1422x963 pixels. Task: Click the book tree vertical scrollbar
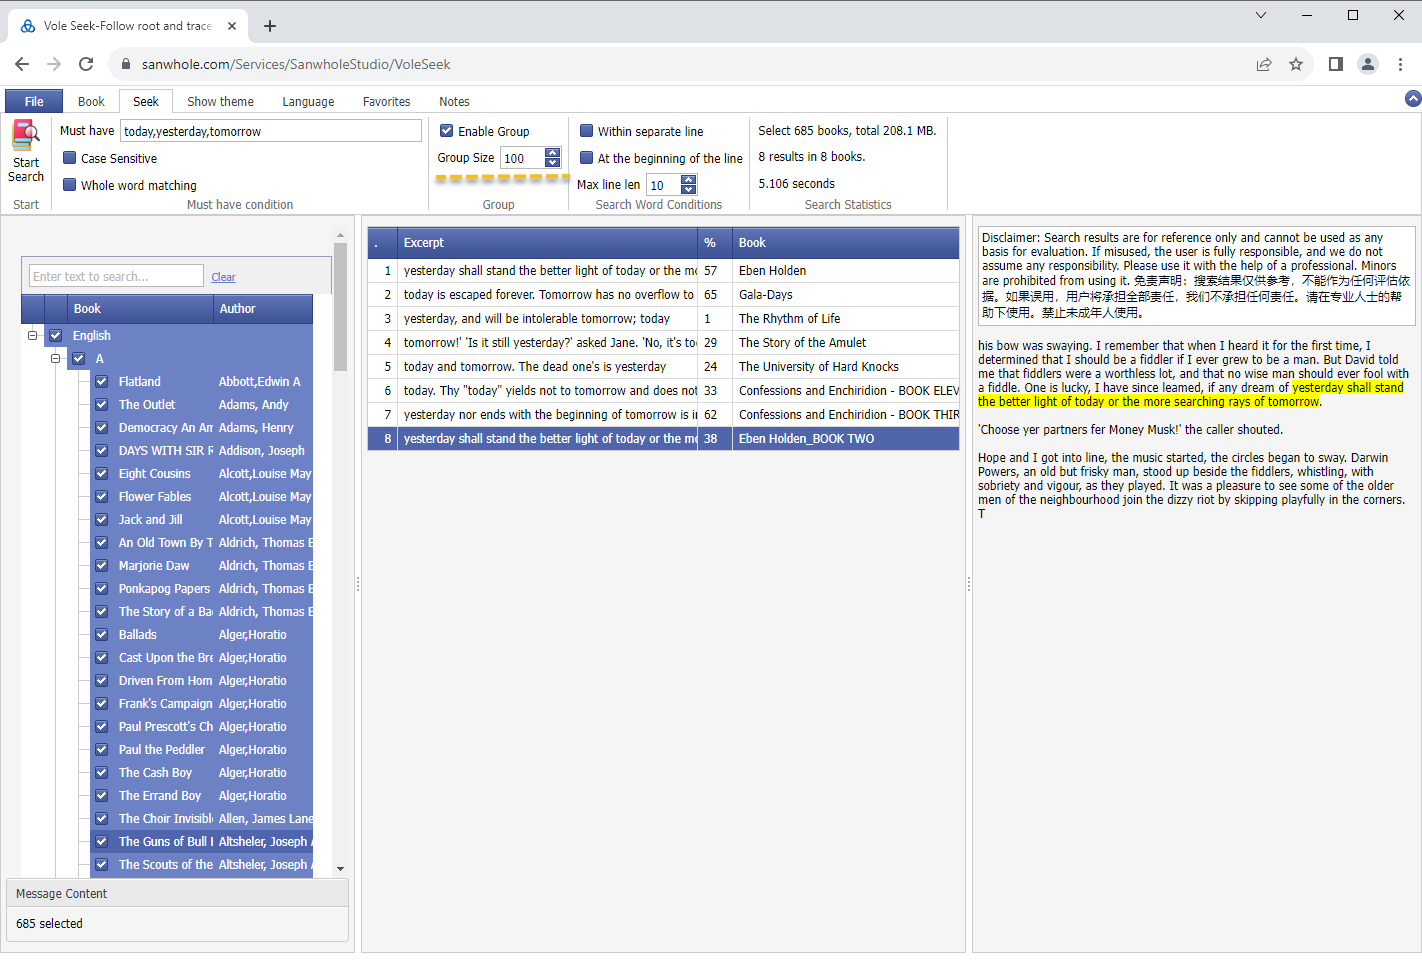coord(340,552)
